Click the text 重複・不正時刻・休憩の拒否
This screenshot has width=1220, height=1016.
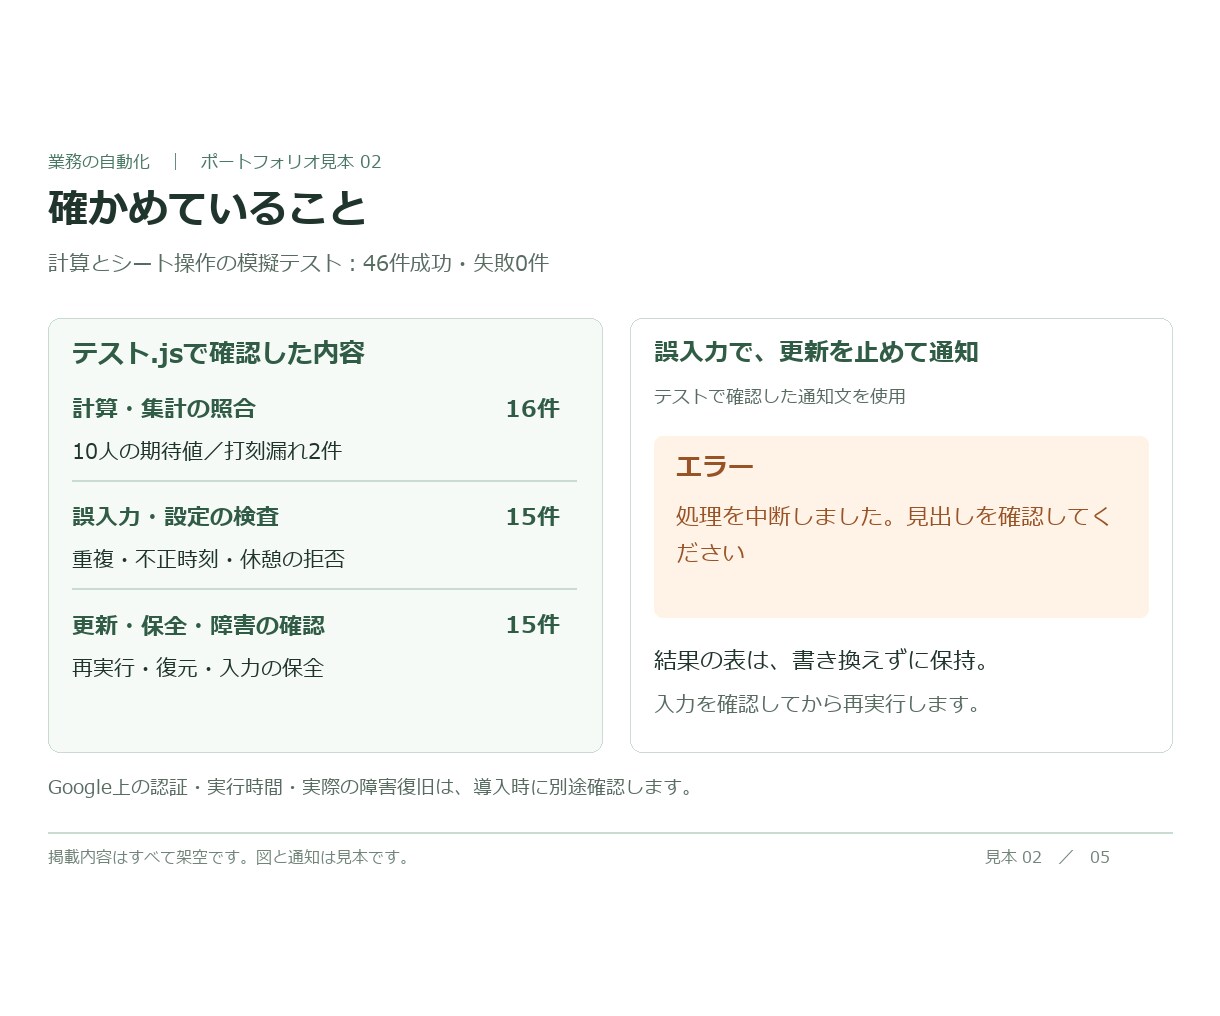point(208,559)
